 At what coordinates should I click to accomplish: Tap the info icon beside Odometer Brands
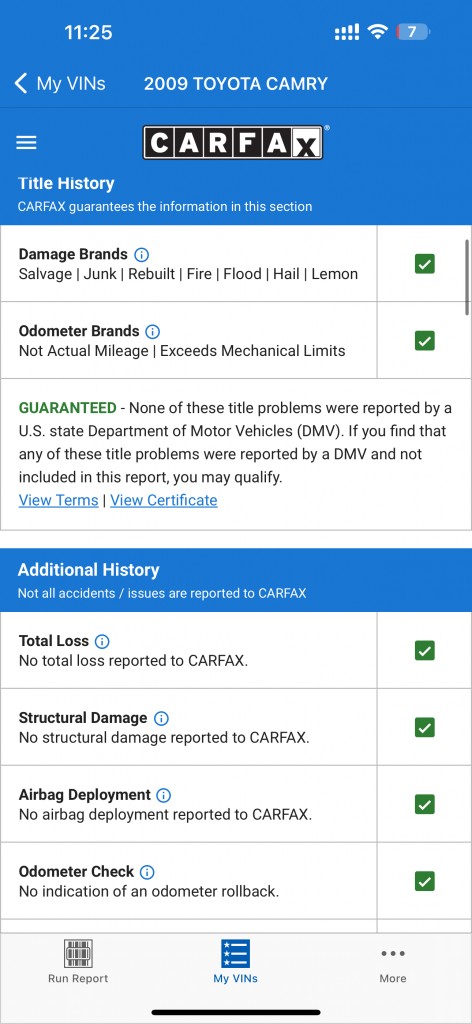[152, 331]
